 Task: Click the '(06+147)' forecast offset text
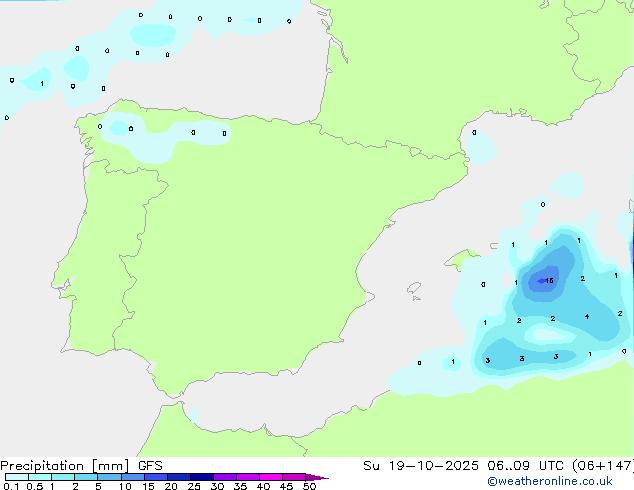(603, 466)
